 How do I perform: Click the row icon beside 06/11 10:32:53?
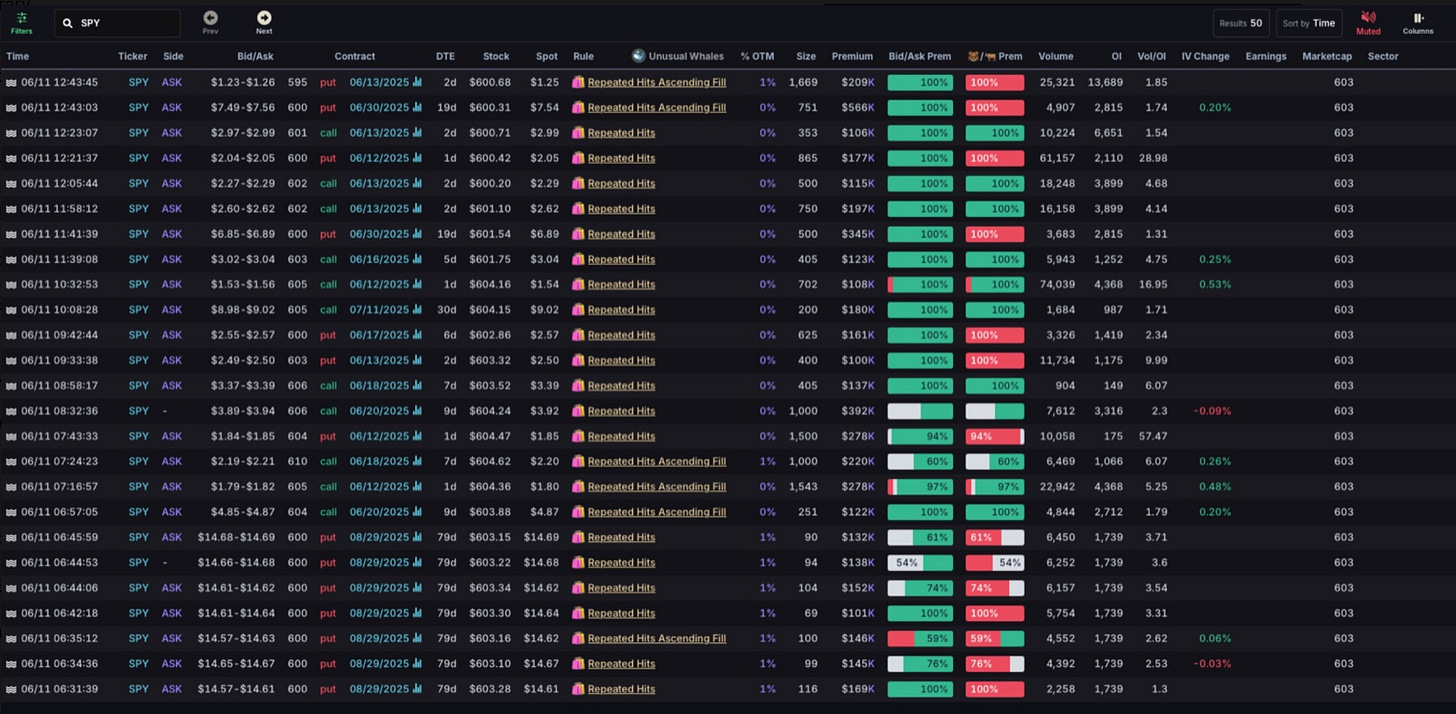(x=11, y=284)
